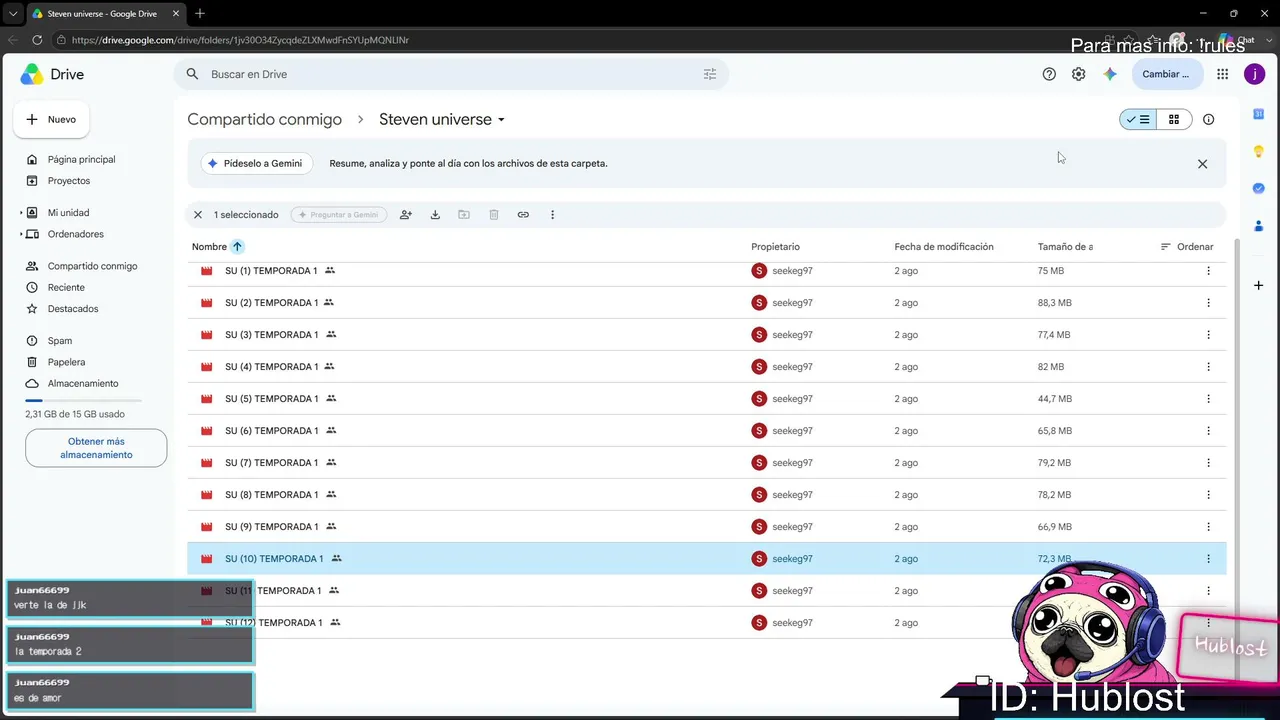The height and width of the screenshot is (720, 1280).
Task: Clear the current selection
Action: tap(198, 214)
